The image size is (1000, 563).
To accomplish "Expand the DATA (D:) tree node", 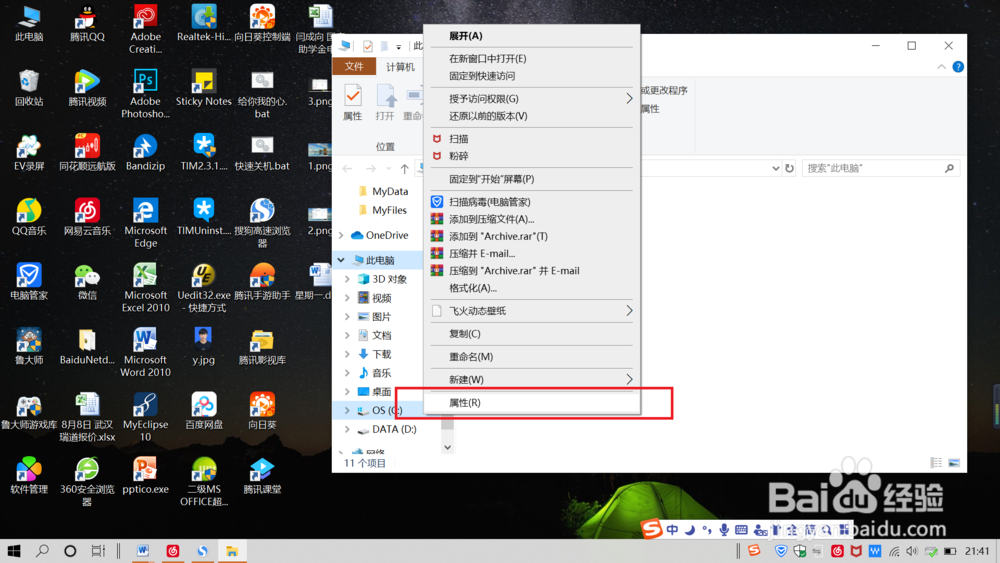I will coord(348,429).
